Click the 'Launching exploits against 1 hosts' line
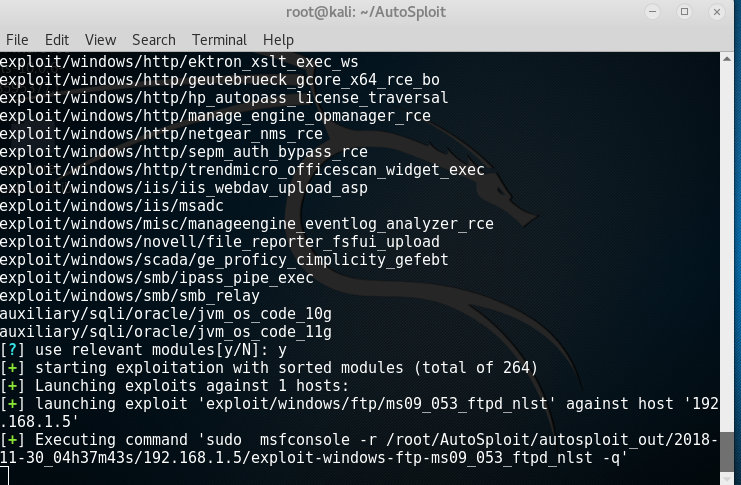This screenshot has width=741, height=485. pos(174,386)
